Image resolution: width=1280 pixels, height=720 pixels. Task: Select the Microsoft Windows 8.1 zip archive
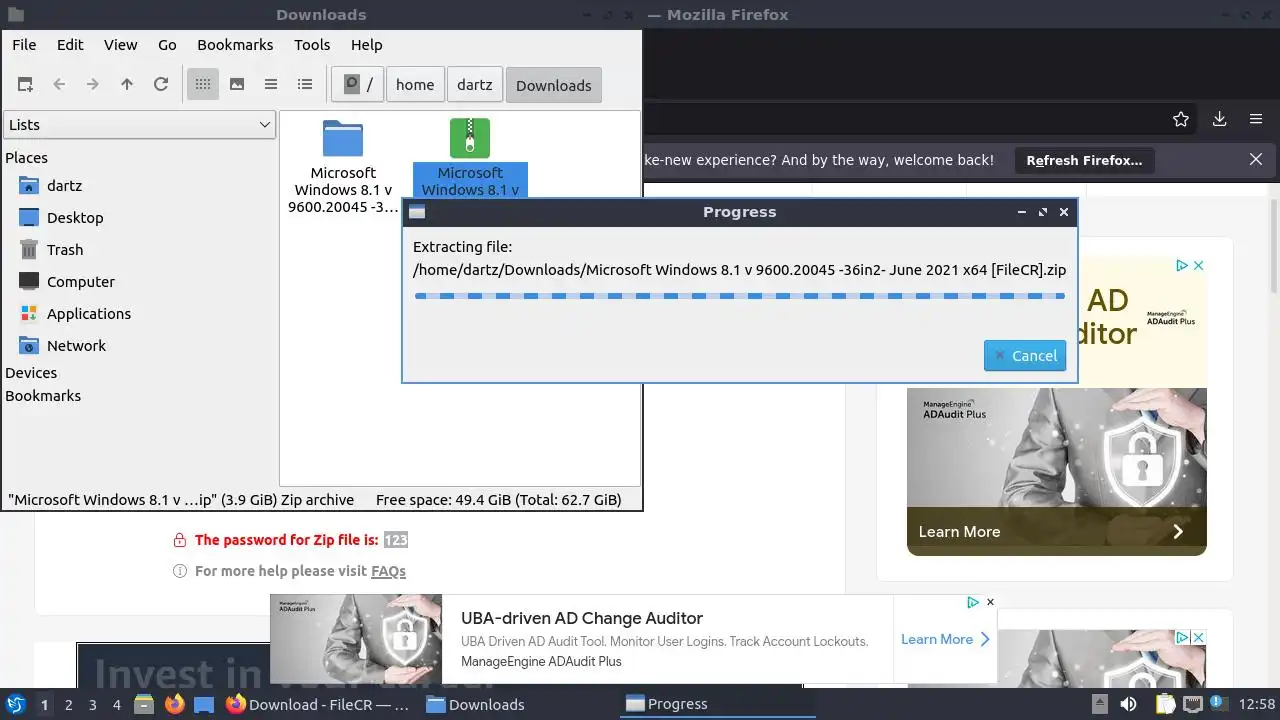pyautogui.click(x=470, y=139)
